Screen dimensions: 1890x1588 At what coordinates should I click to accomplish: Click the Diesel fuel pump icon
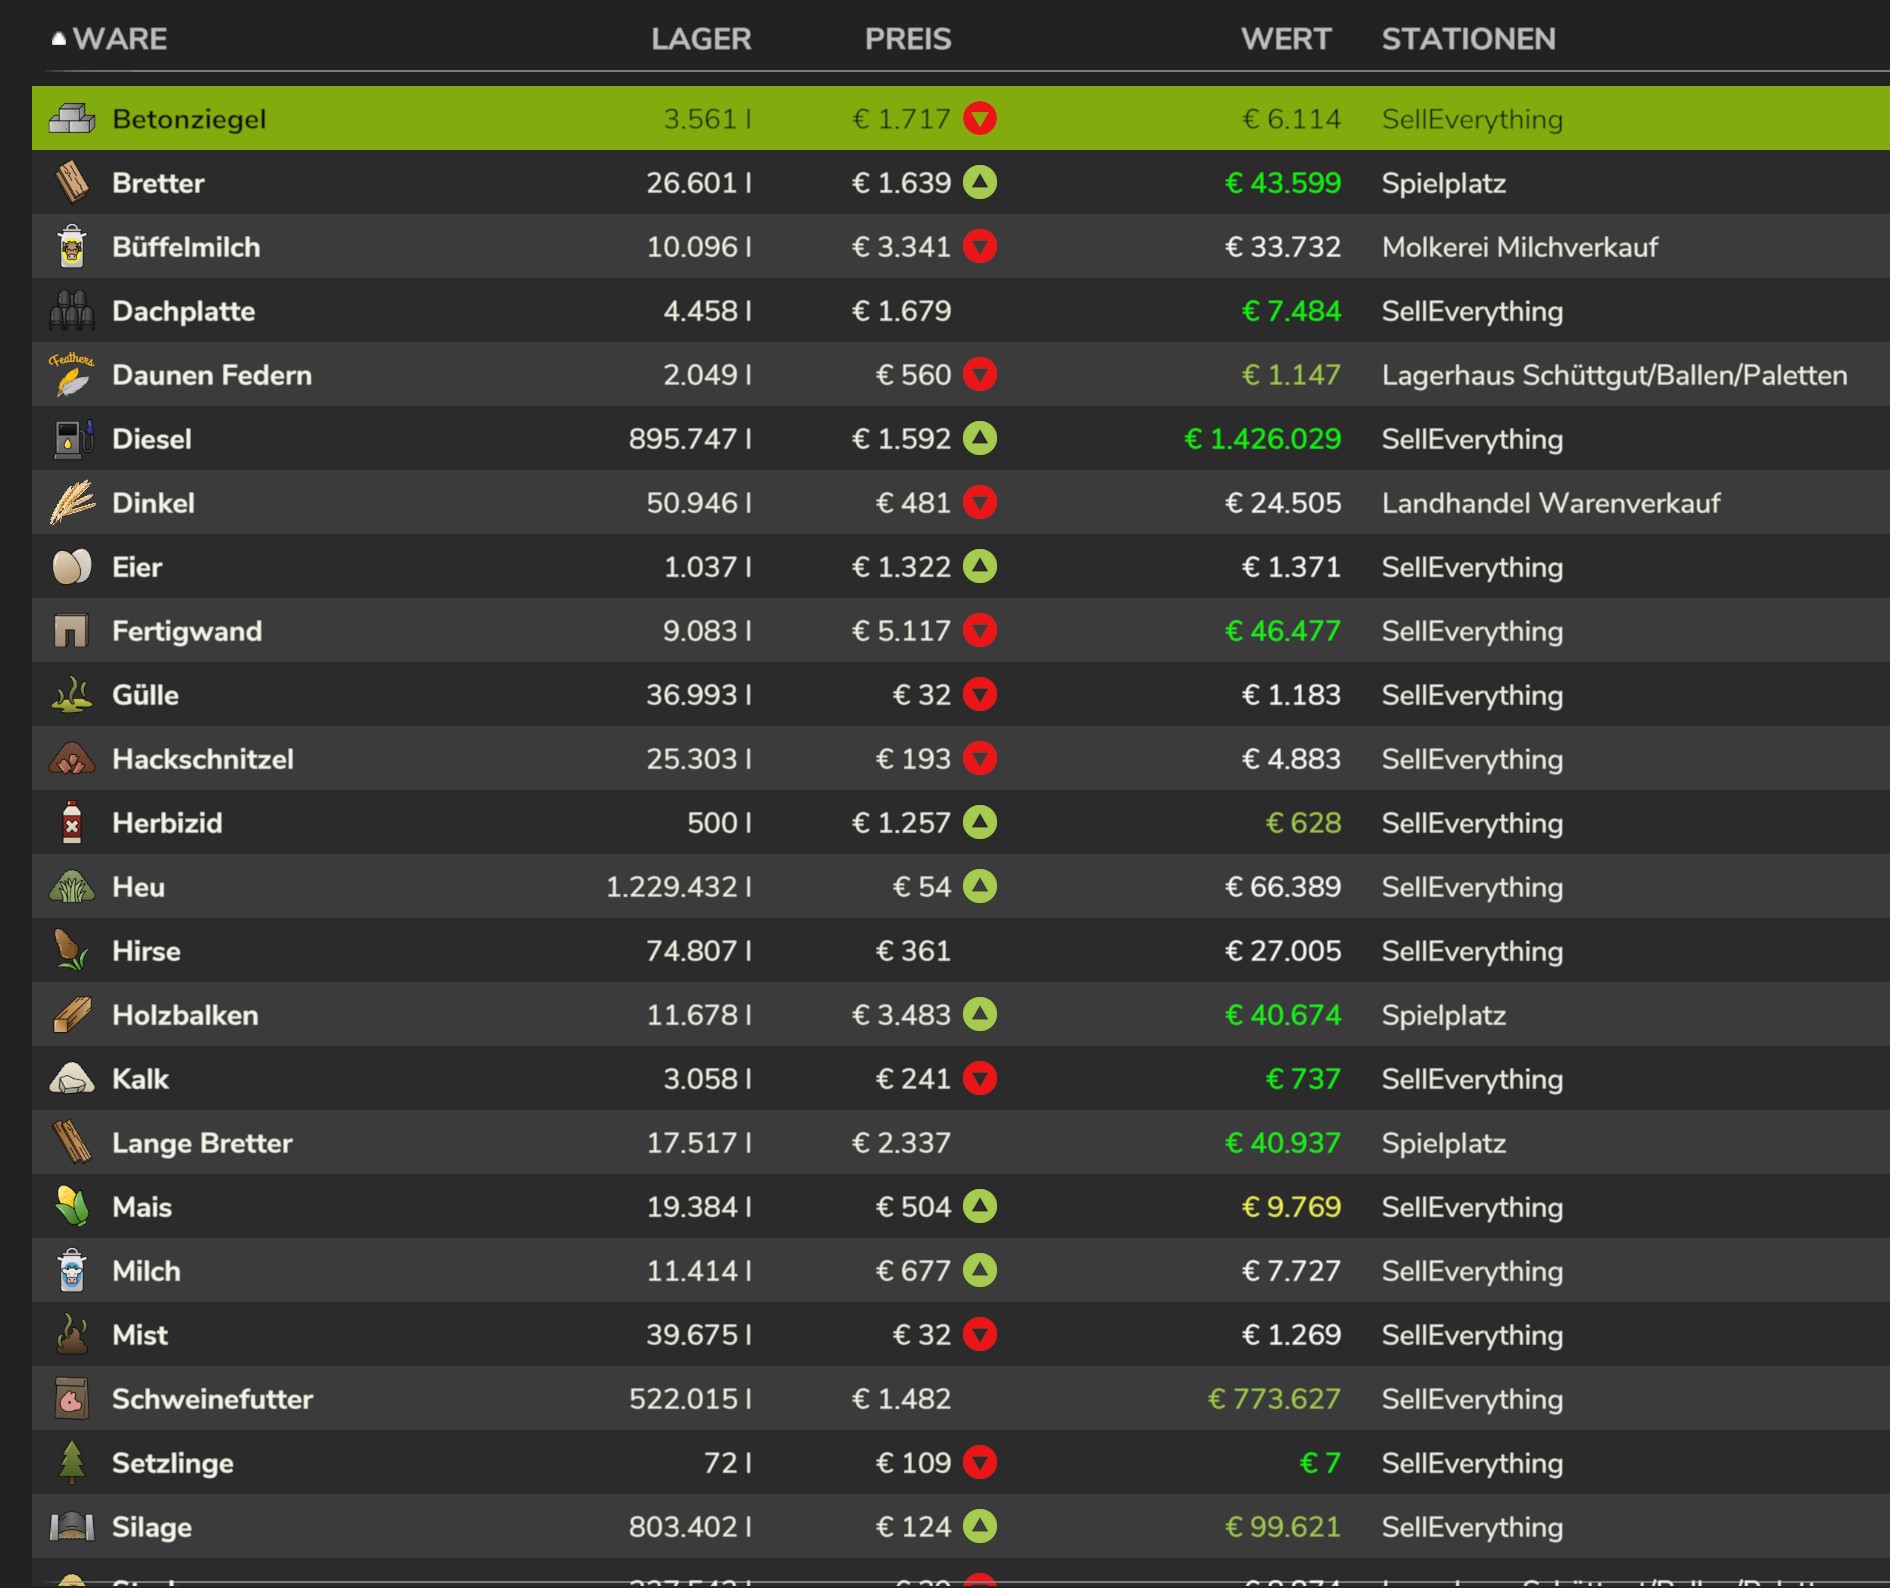pos(72,439)
